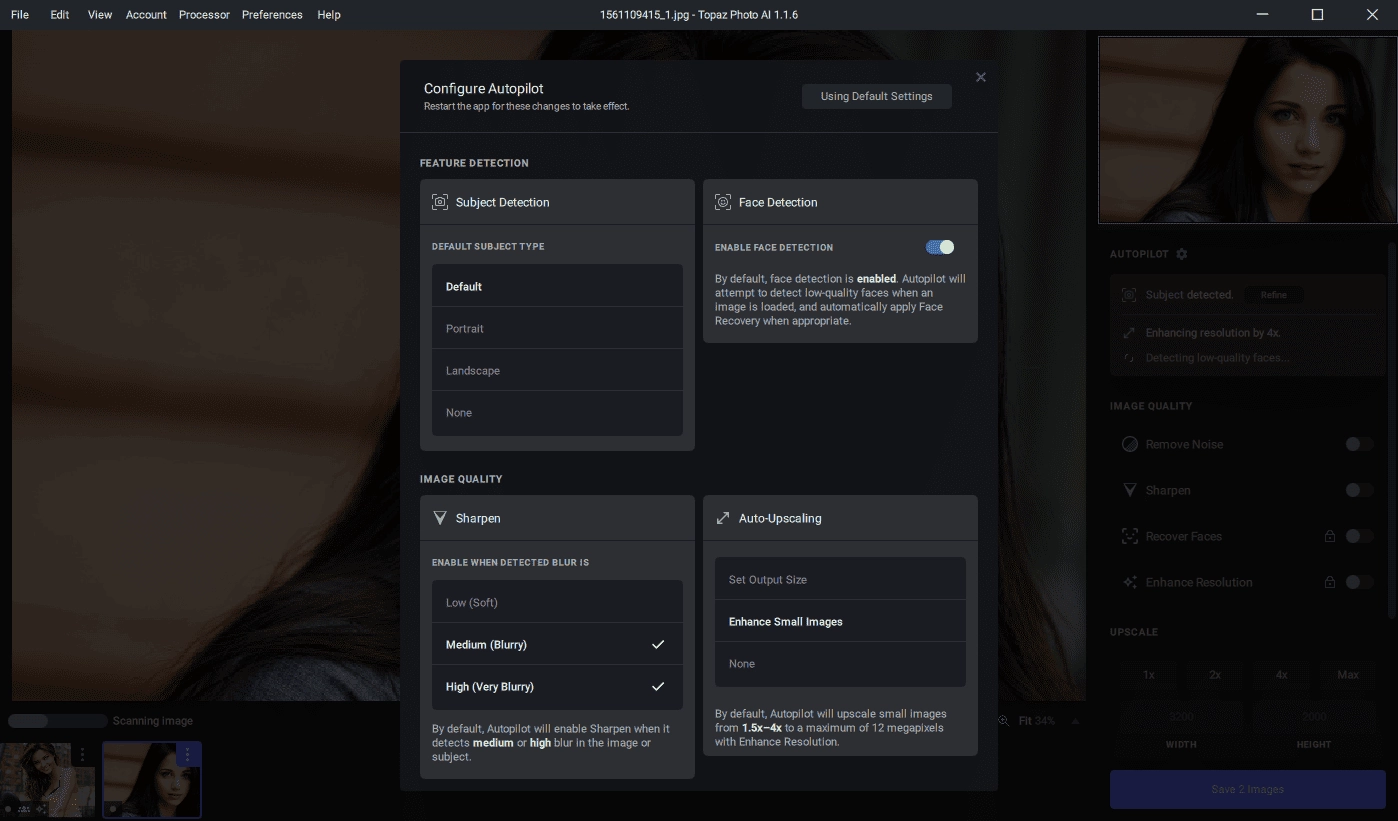Toggle Remove Noise switch
1398x821 pixels.
tap(1359, 444)
